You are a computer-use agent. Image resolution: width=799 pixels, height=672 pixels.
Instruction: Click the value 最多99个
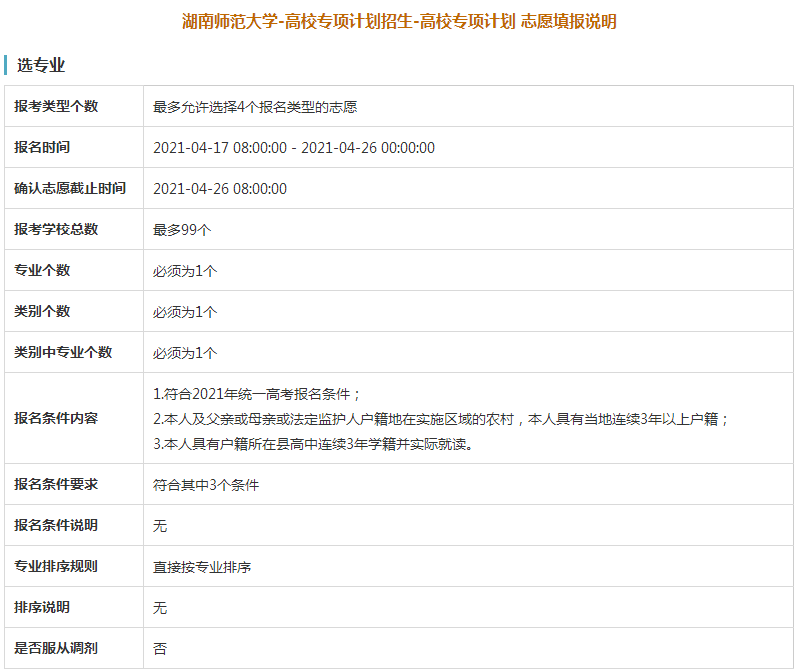coord(182,230)
